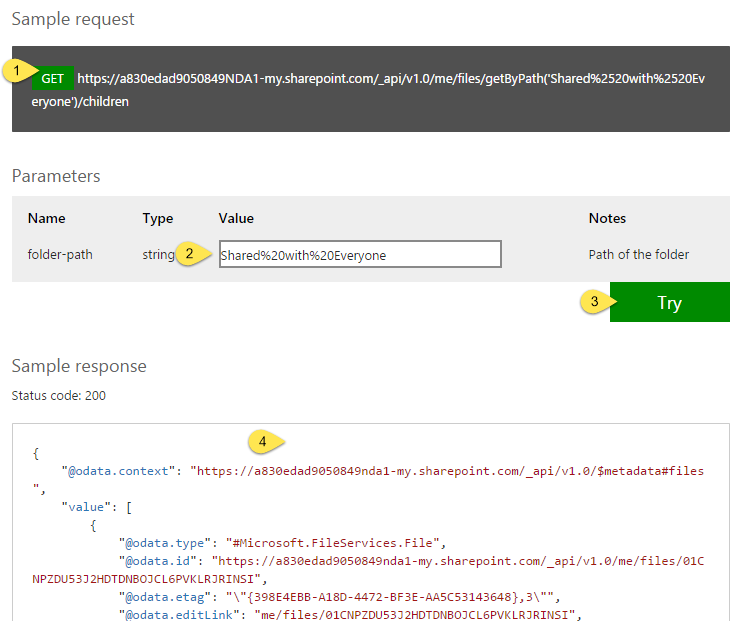
Task: Click the "@odata.editLink" key
Action: [x=179, y=615]
